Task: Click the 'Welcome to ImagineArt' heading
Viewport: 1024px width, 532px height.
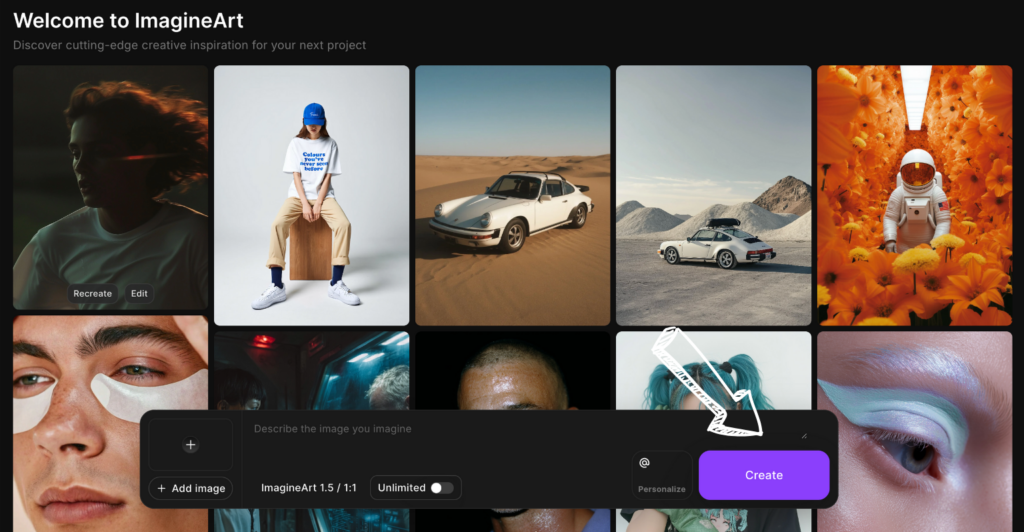Action: [128, 20]
